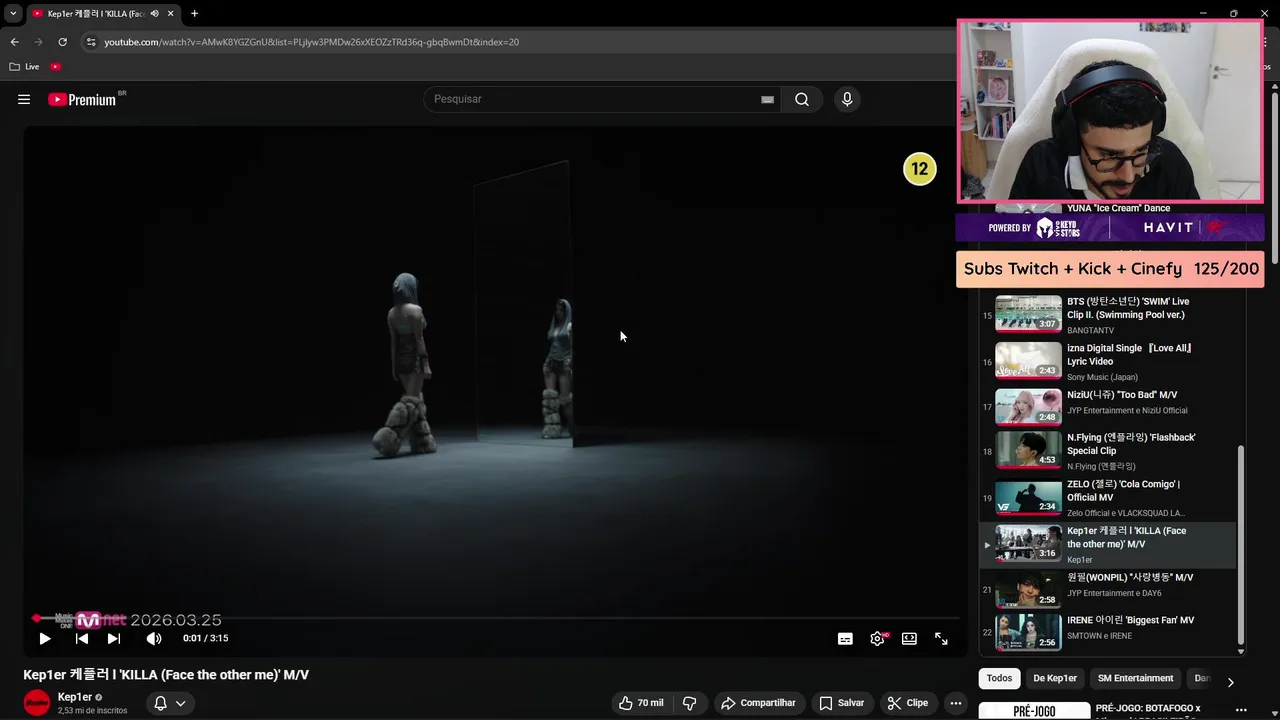Click the '12' age rating badge
This screenshot has width=1280, height=720.
tap(919, 169)
